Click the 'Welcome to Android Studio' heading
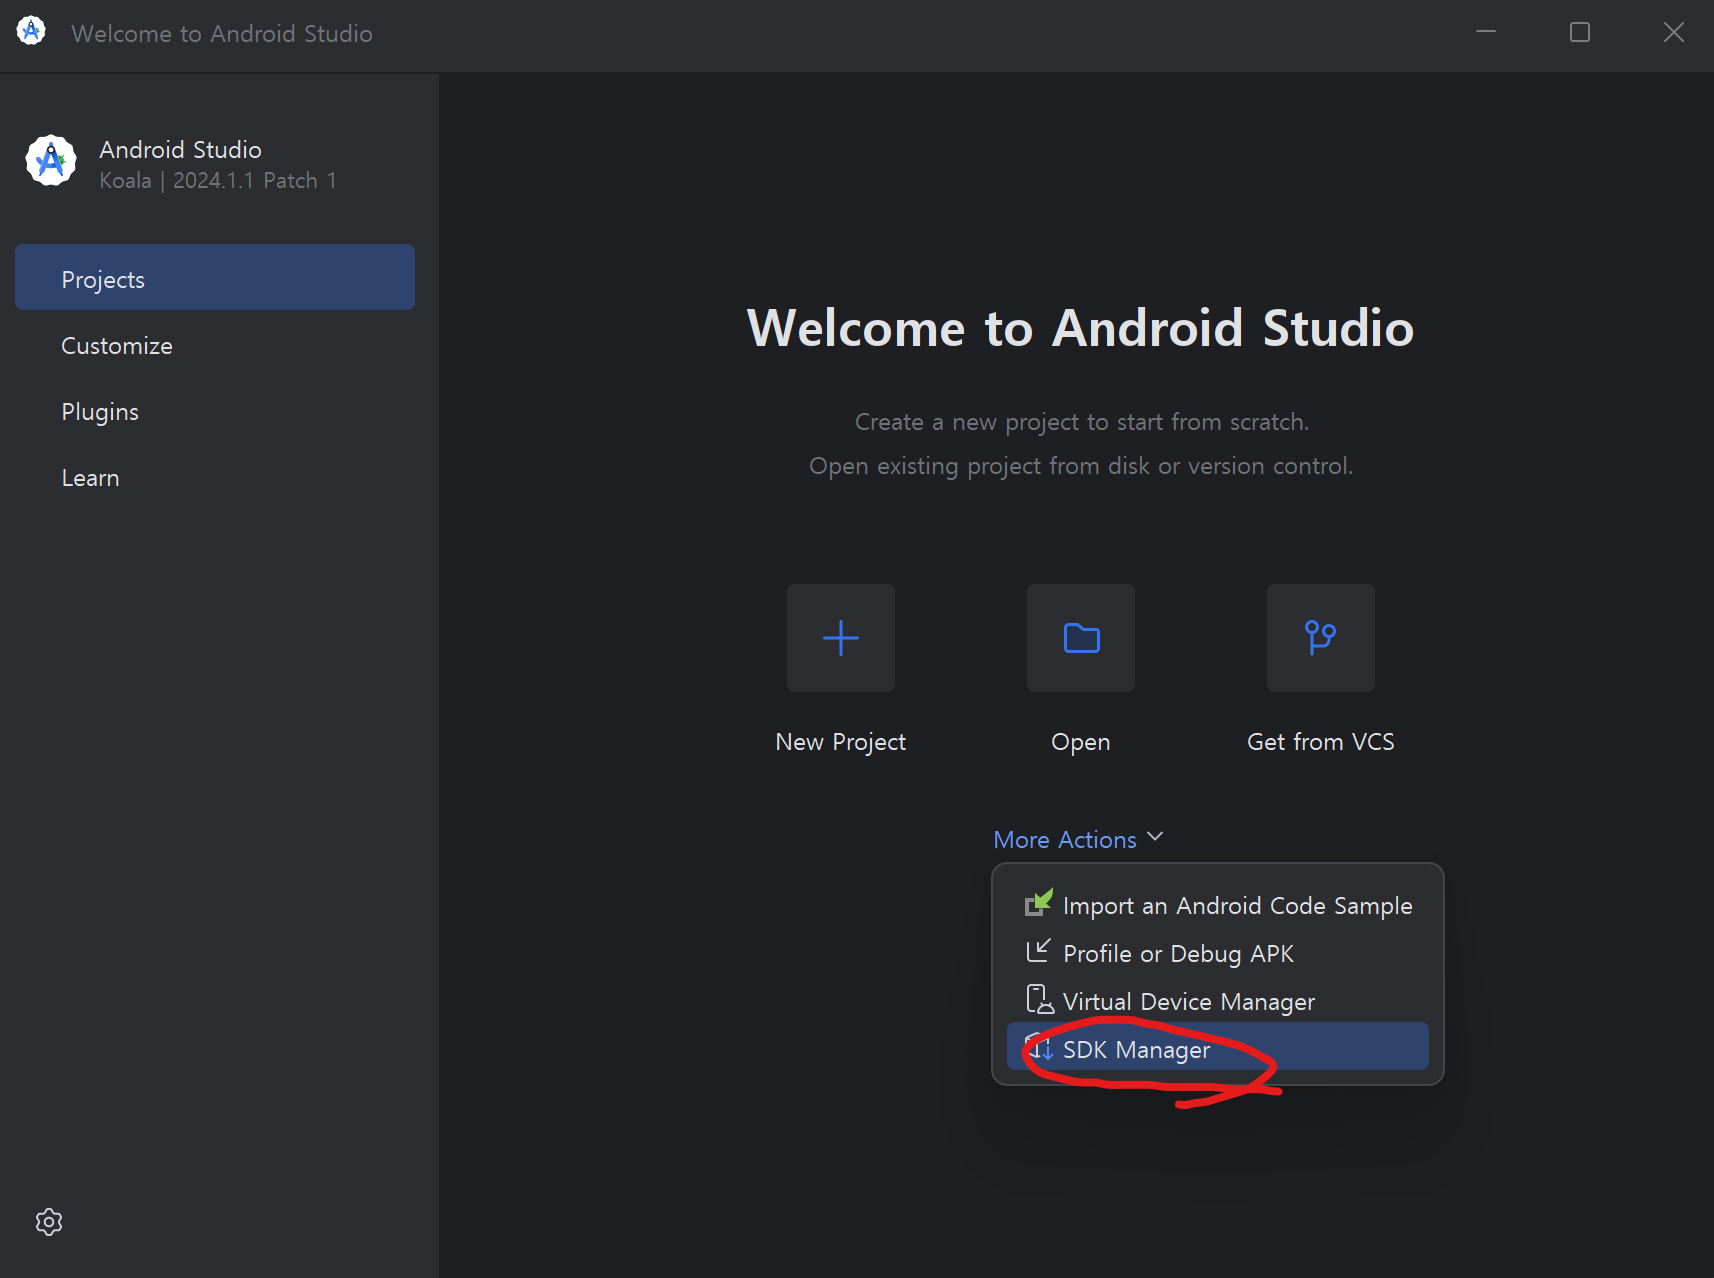The height and width of the screenshot is (1278, 1714). [1081, 328]
